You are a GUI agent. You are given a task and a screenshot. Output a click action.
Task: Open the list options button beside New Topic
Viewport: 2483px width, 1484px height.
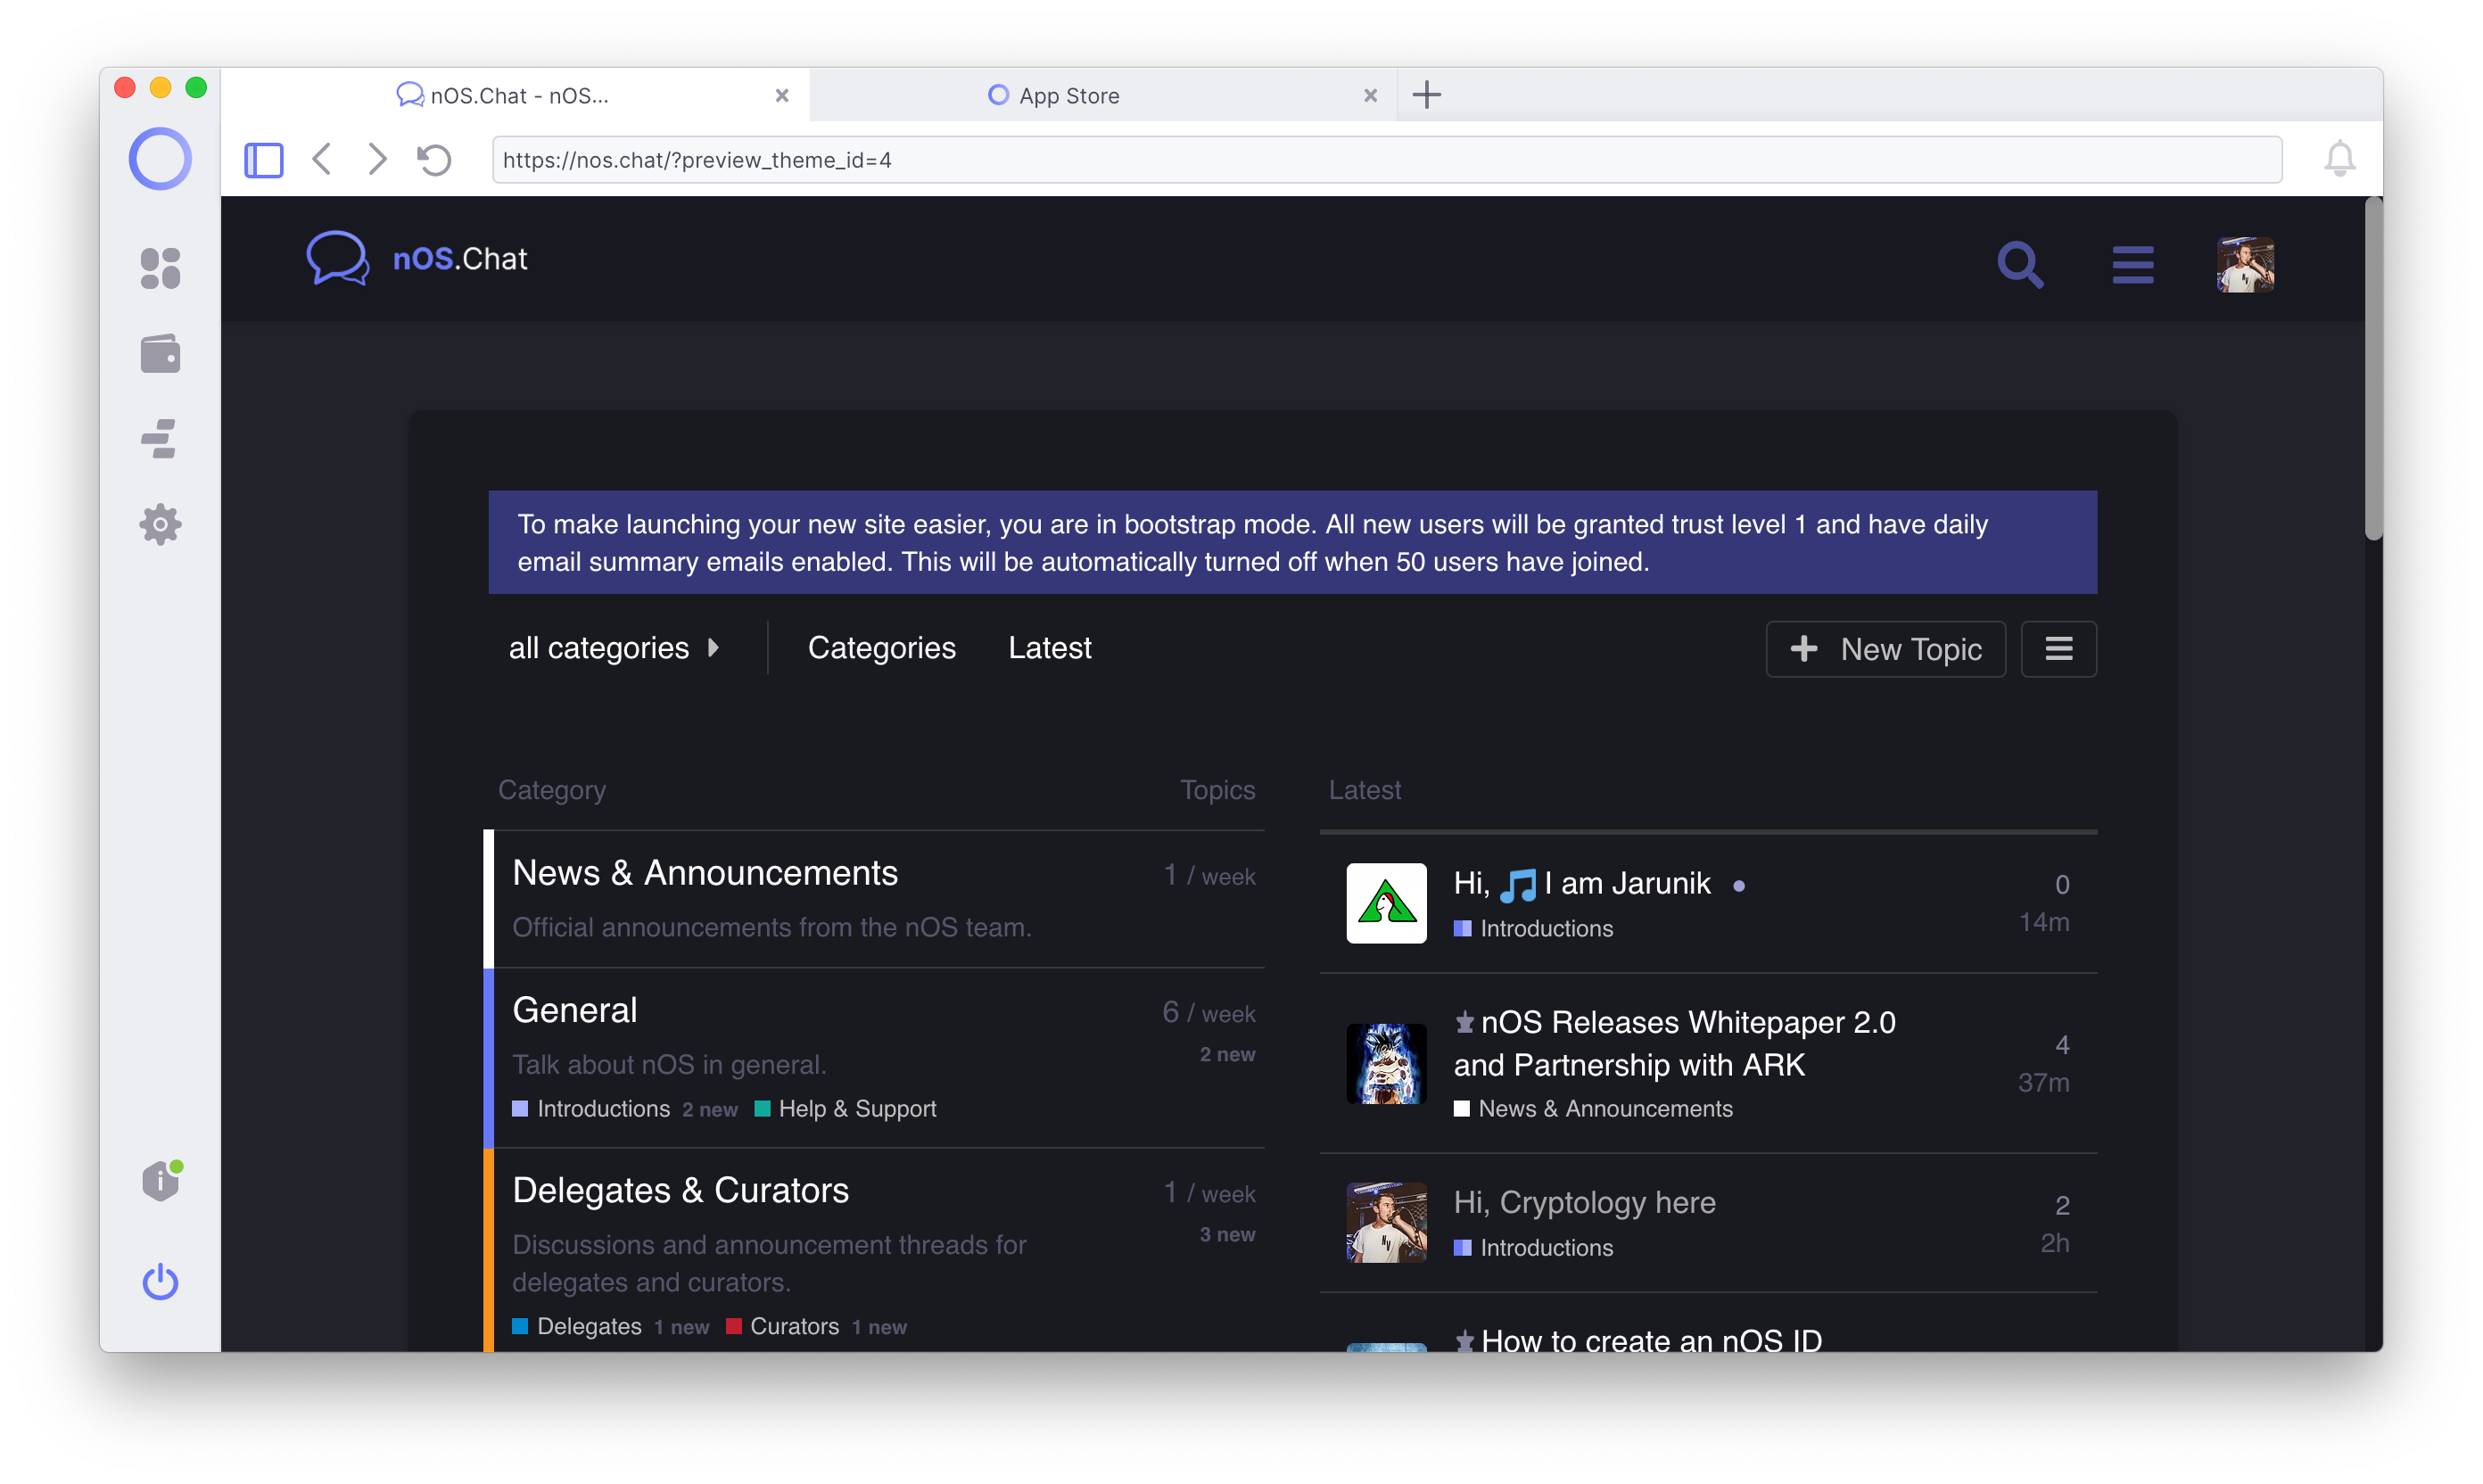[x=2058, y=649]
